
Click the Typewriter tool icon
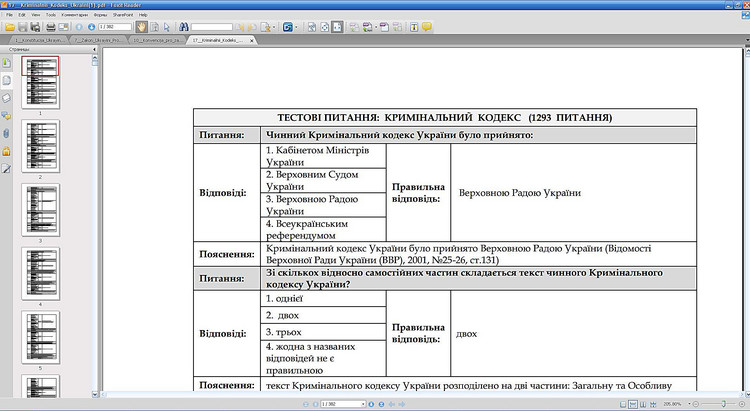pyautogui.click(x=414, y=27)
